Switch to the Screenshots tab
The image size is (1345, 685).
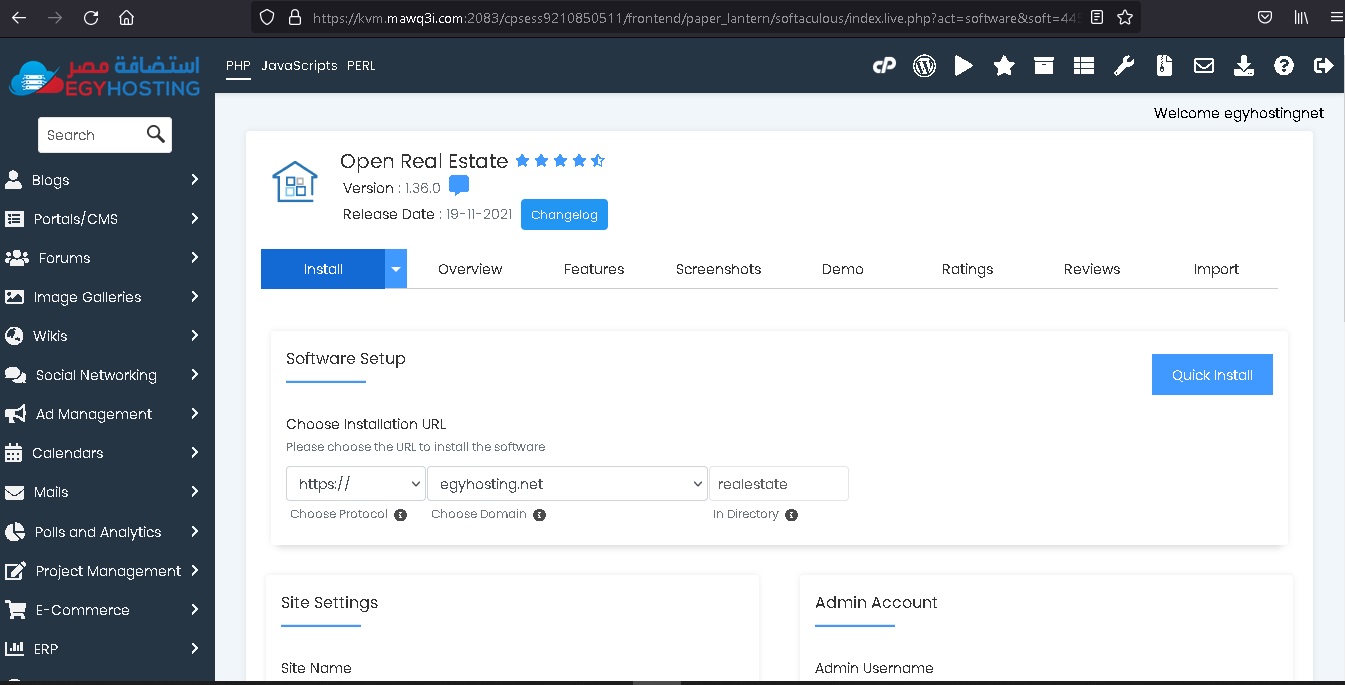(718, 269)
